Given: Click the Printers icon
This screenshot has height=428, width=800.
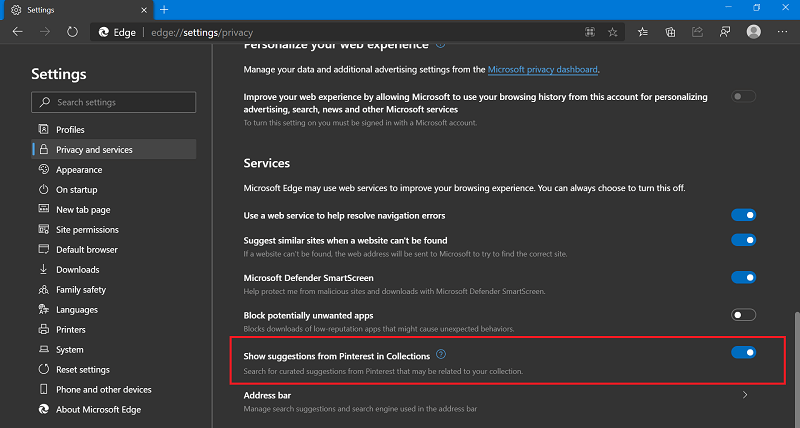Looking at the screenshot, I should click(44, 329).
